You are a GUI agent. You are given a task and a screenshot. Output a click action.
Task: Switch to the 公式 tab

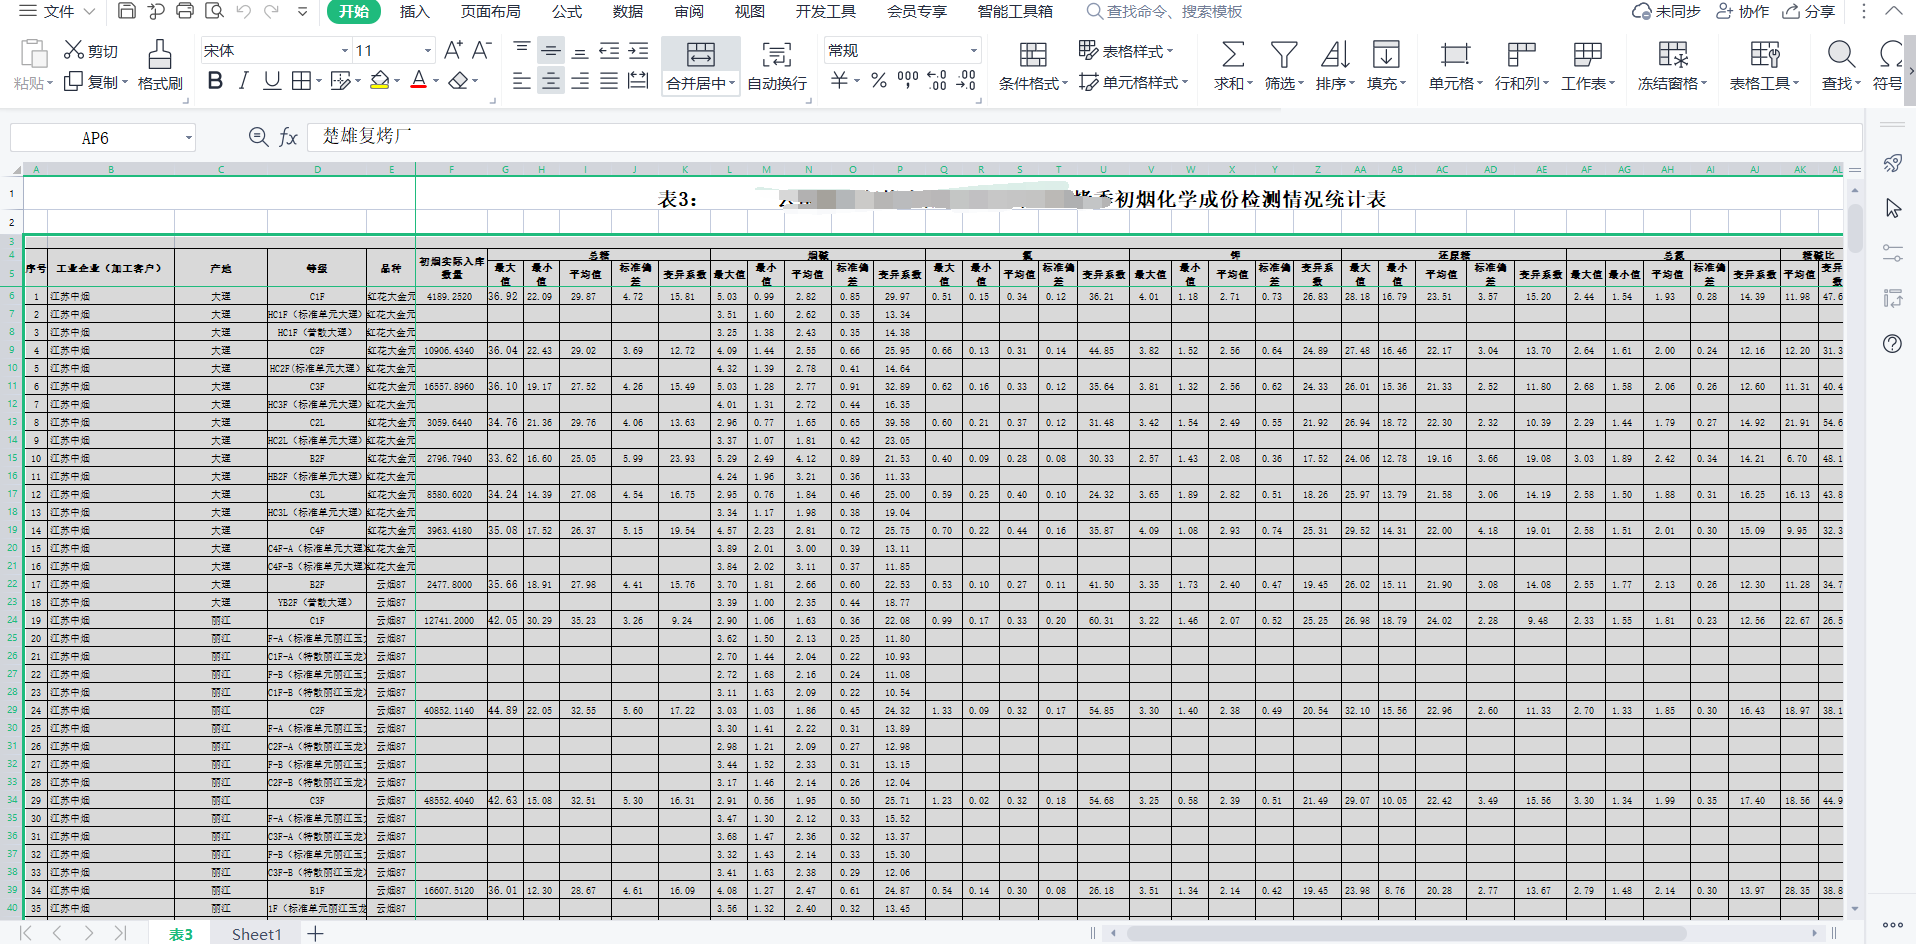click(x=567, y=11)
